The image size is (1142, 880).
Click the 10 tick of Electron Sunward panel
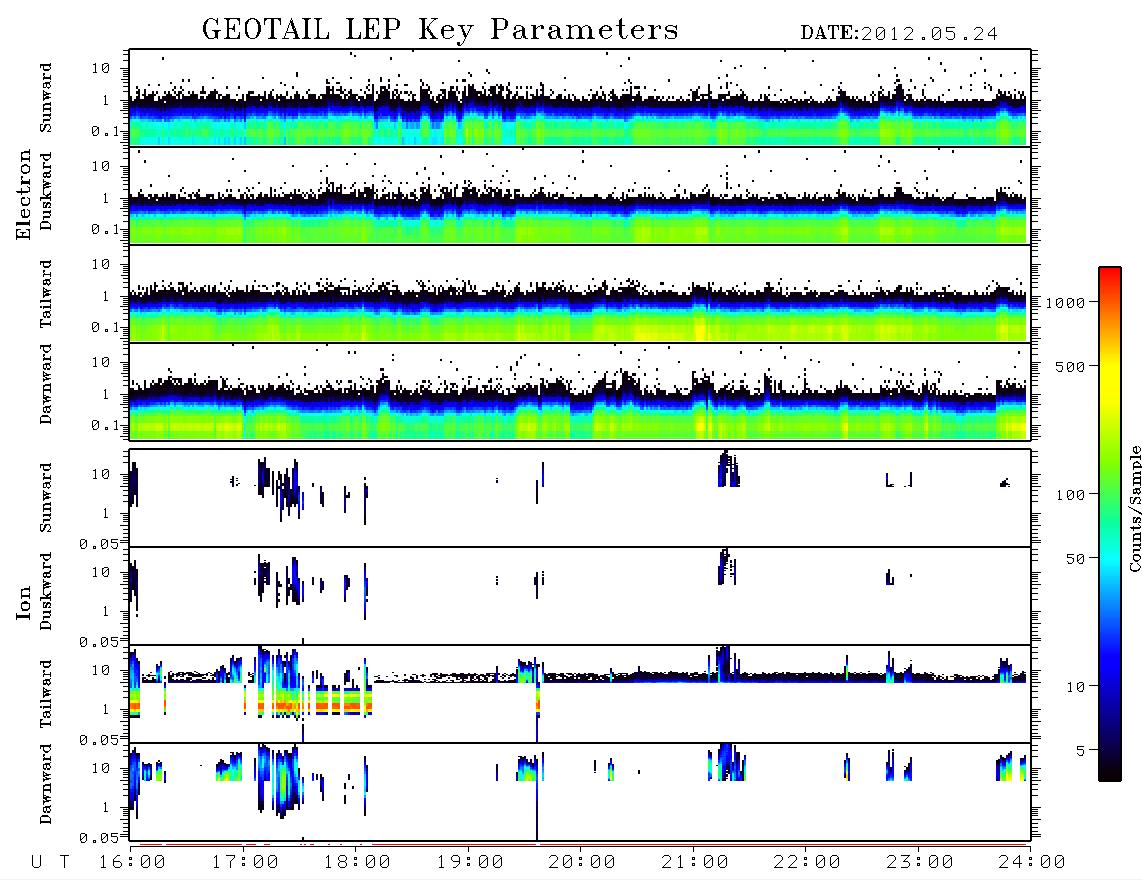pos(101,68)
